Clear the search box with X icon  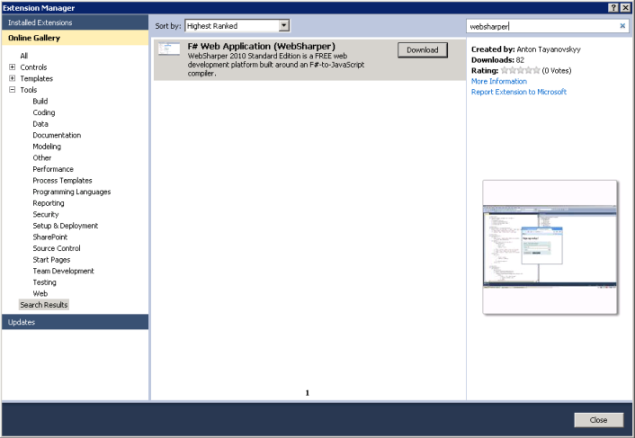coord(622,26)
